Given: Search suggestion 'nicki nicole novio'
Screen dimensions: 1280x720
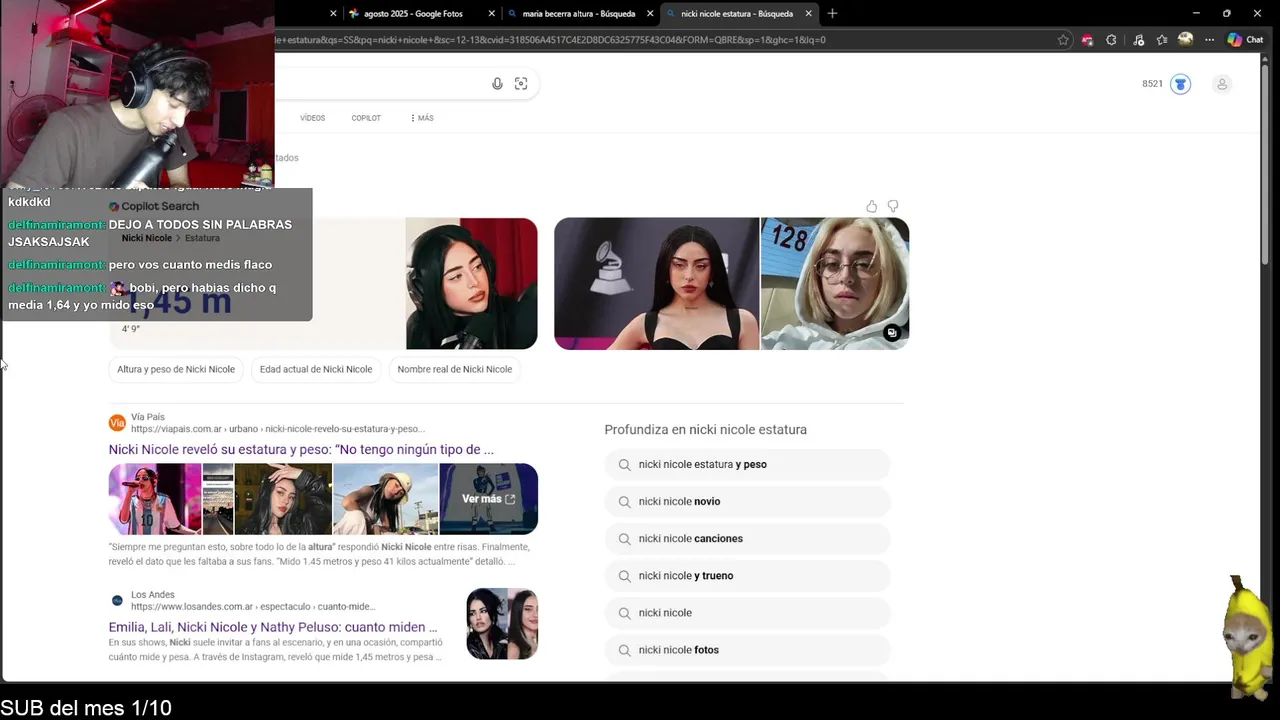Looking at the screenshot, I should [747, 501].
